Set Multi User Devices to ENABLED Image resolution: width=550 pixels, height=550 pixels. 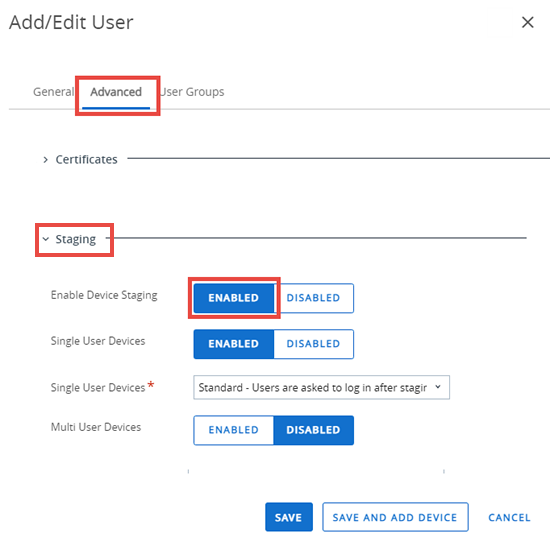pyautogui.click(x=234, y=430)
